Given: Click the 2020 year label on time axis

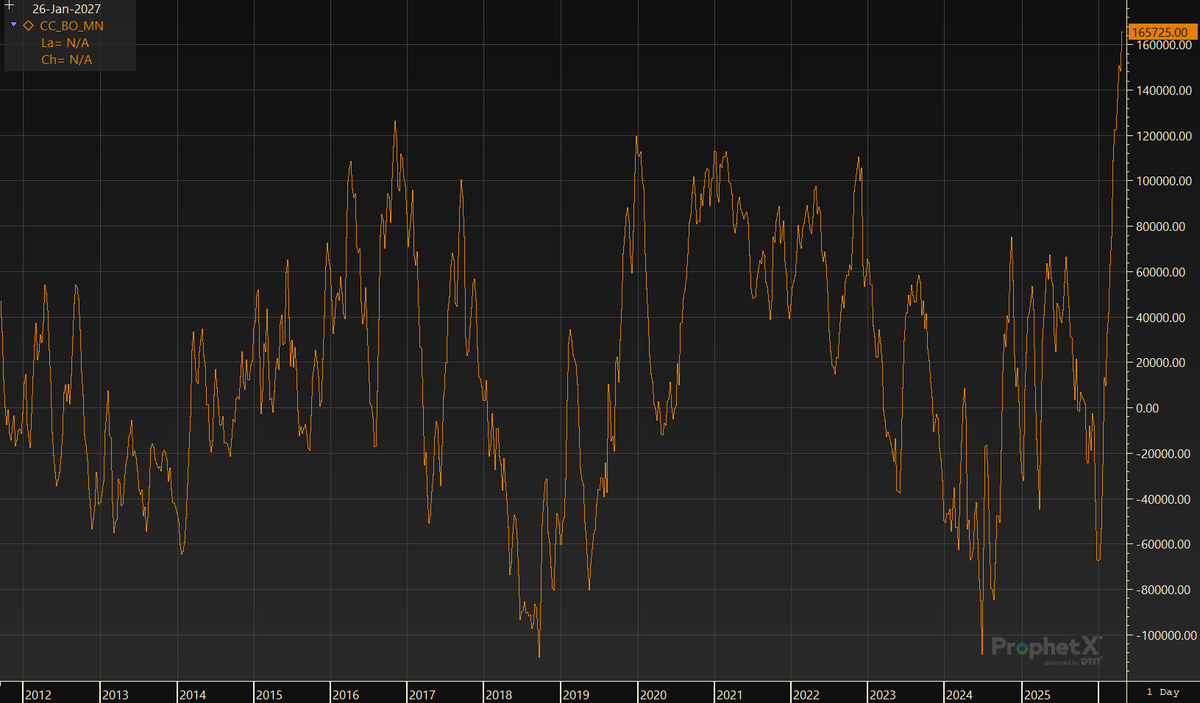Looking at the screenshot, I should click(653, 694).
